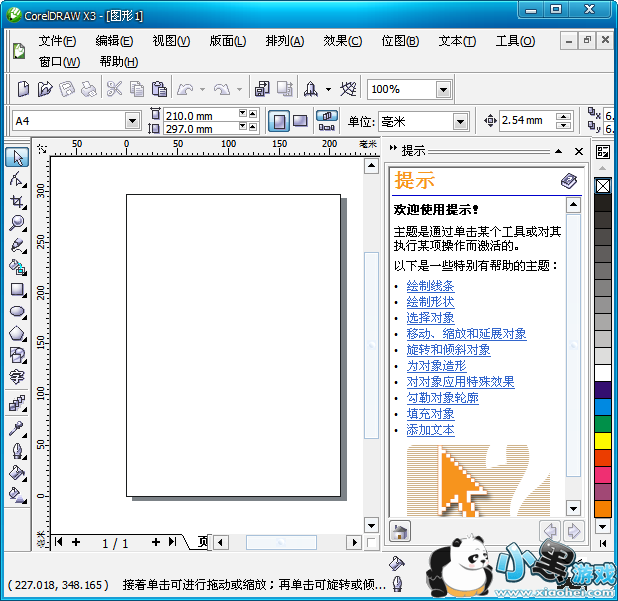Switch page to landscape orientation
The image size is (618, 601).
[x=300, y=121]
